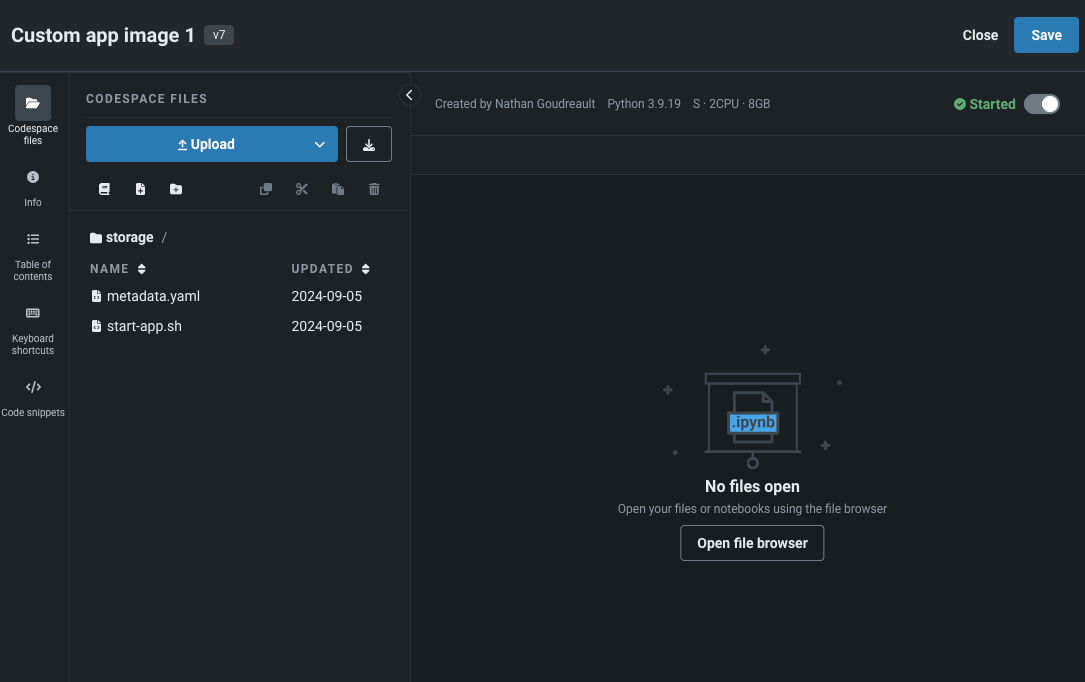Sort files by Updated column
1085x682 pixels.
coord(330,269)
